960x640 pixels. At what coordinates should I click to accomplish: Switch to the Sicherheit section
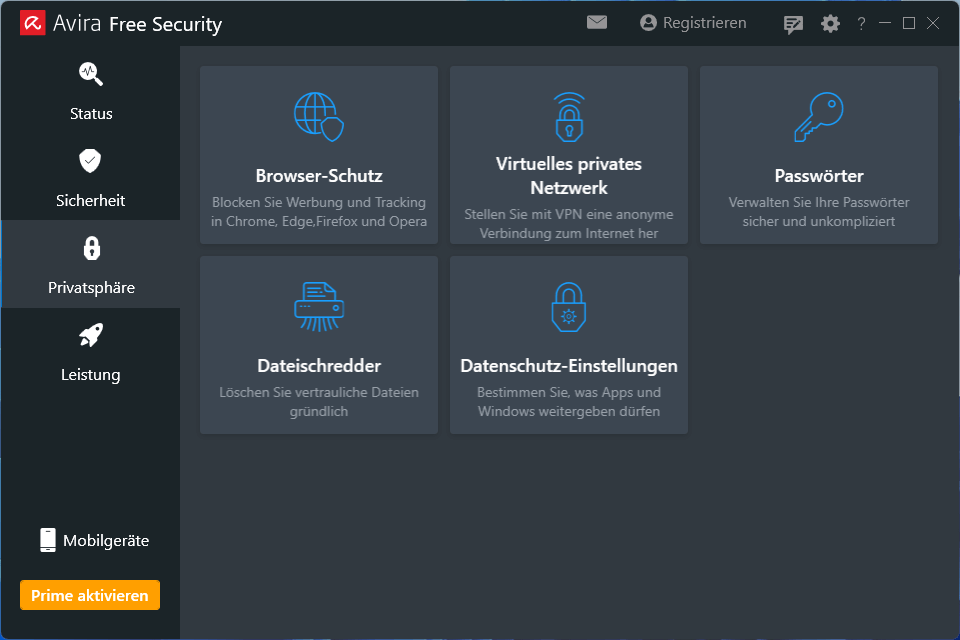pos(91,178)
